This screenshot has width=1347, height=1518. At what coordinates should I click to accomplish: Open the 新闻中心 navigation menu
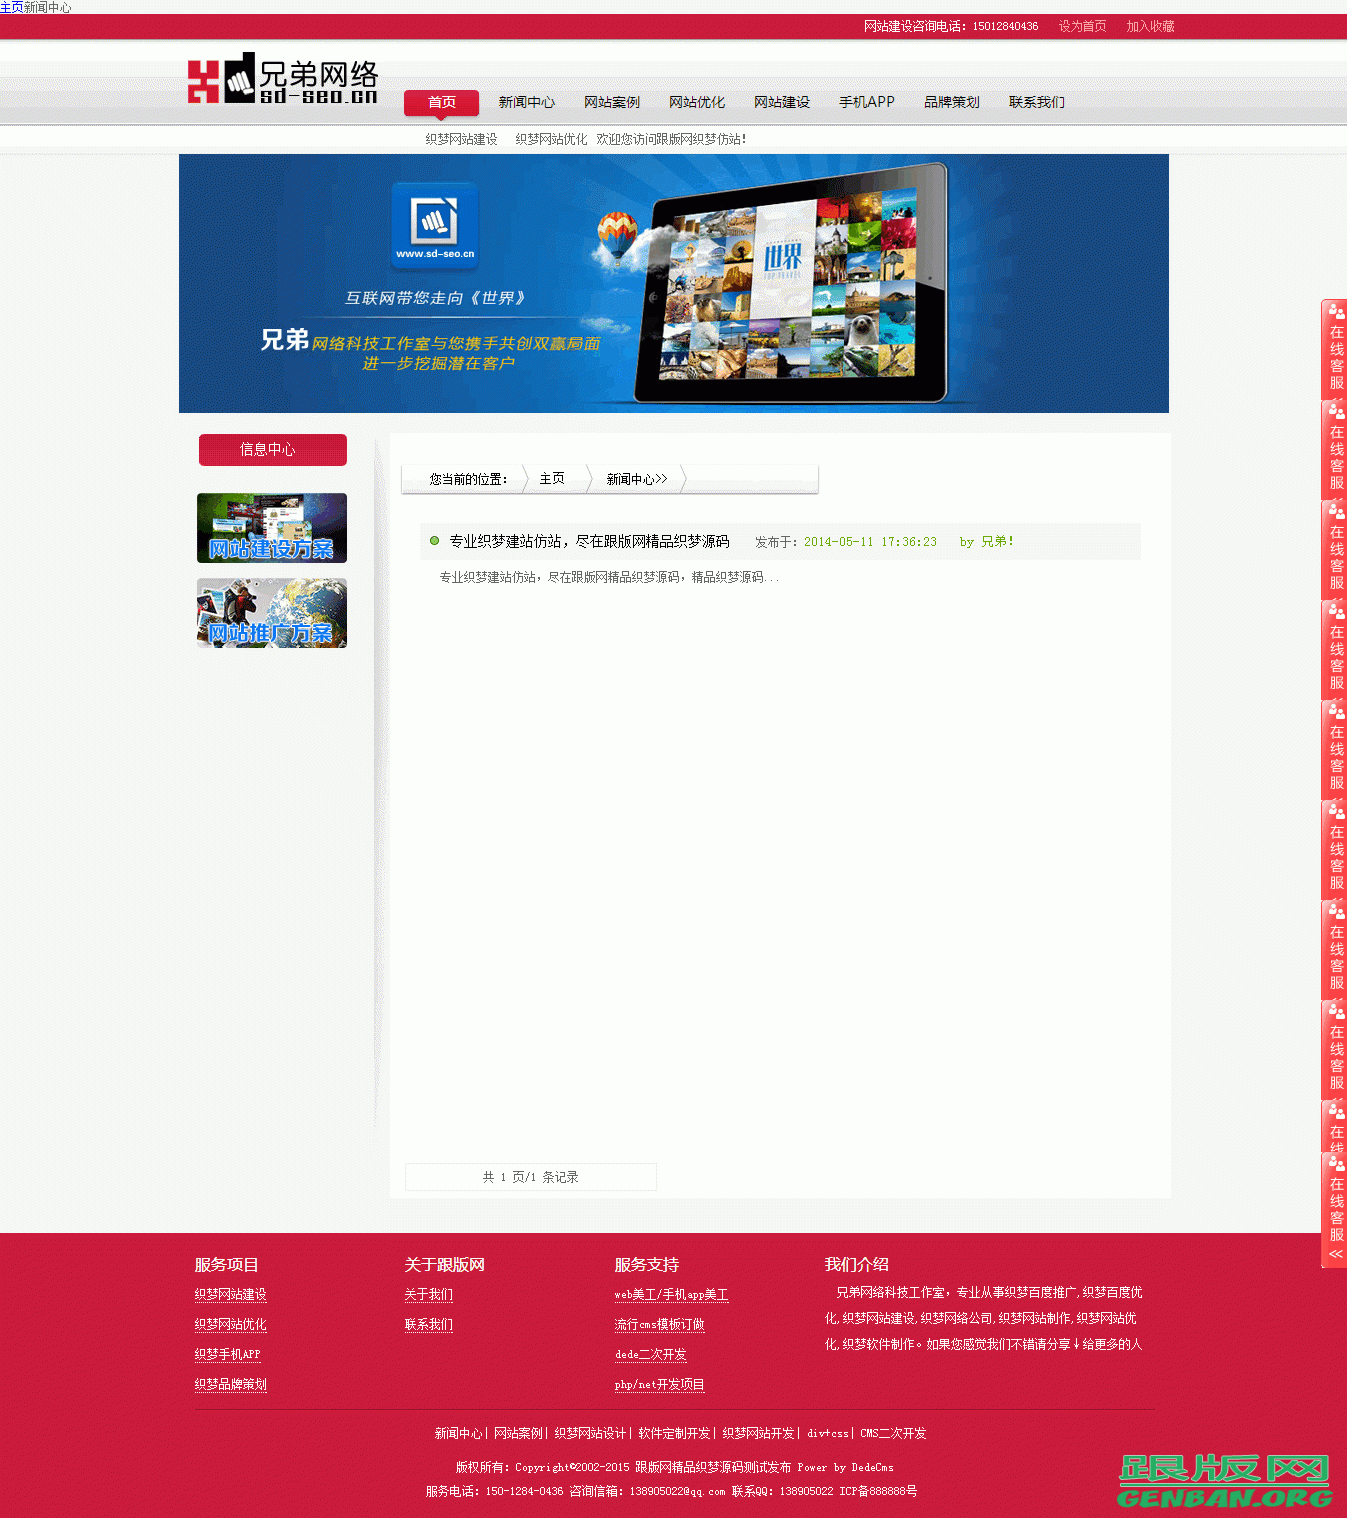(529, 102)
